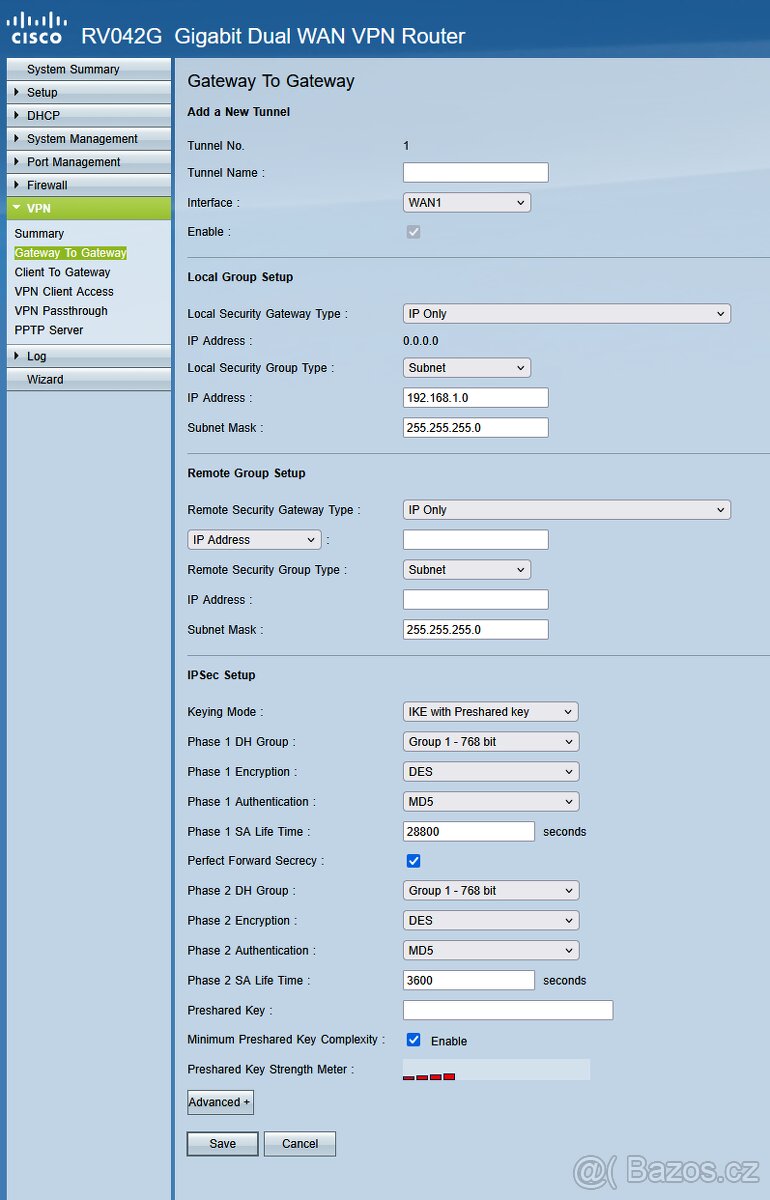Open VPN Summary link
770x1200 pixels.
(x=39, y=234)
